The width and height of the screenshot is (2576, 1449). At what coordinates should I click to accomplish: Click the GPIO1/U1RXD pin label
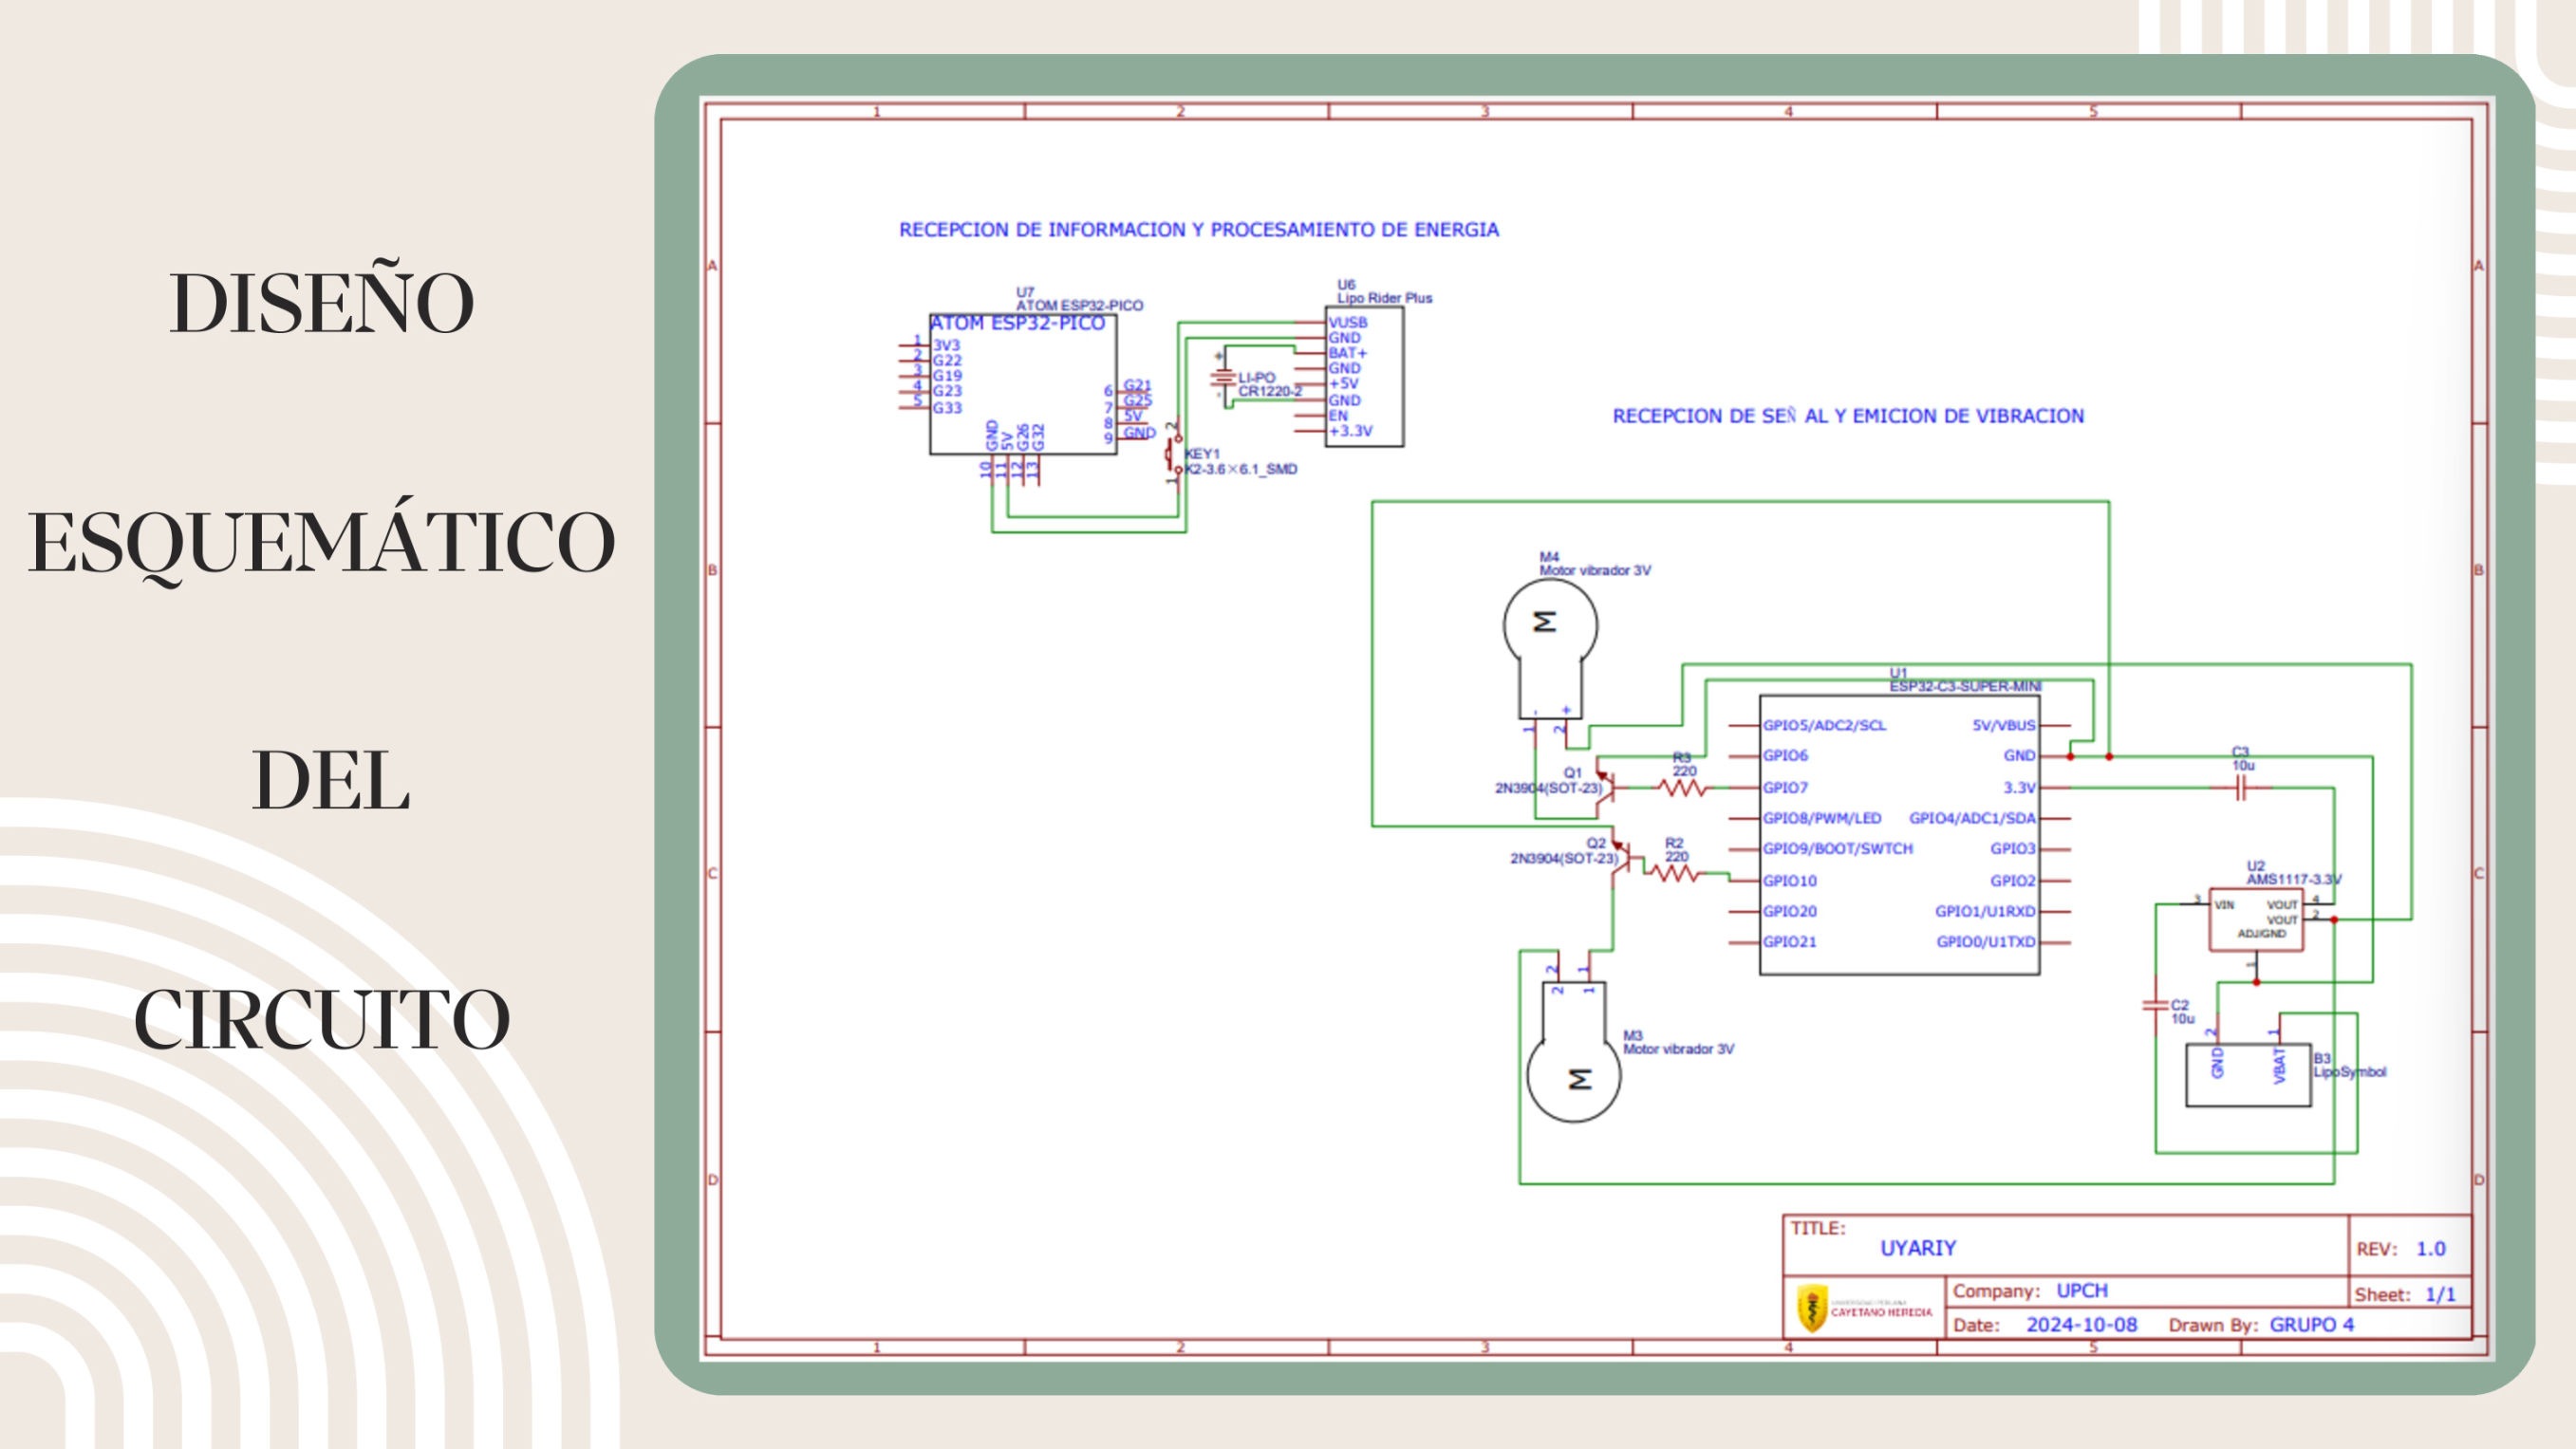click(x=1985, y=911)
